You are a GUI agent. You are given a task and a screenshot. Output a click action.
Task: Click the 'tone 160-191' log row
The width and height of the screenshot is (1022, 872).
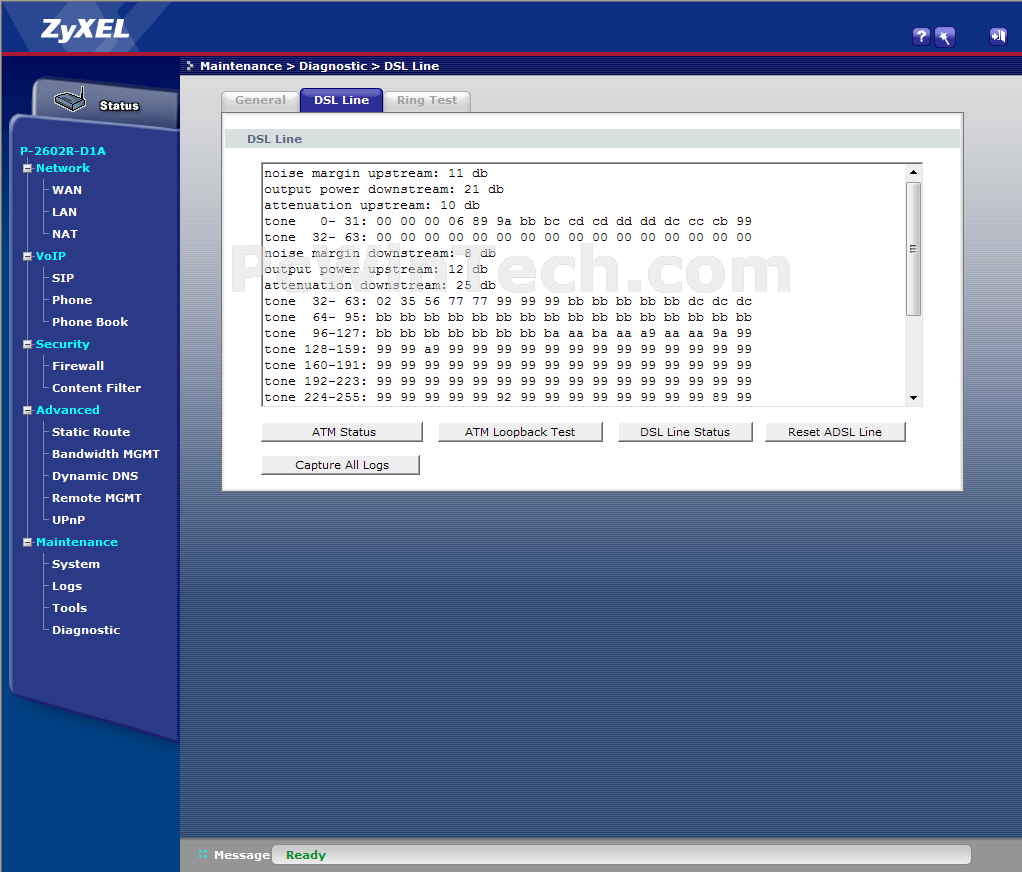pyautogui.click(x=508, y=366)
